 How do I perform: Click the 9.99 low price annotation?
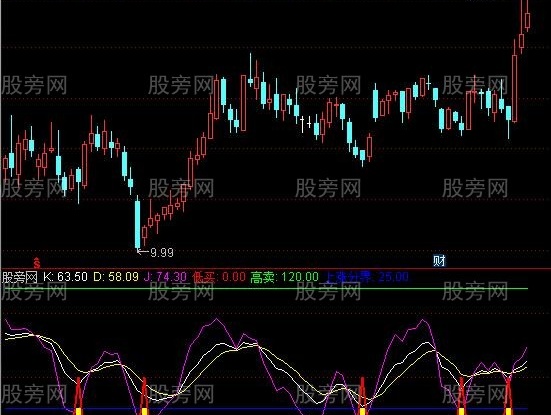(x=162, y=252)
